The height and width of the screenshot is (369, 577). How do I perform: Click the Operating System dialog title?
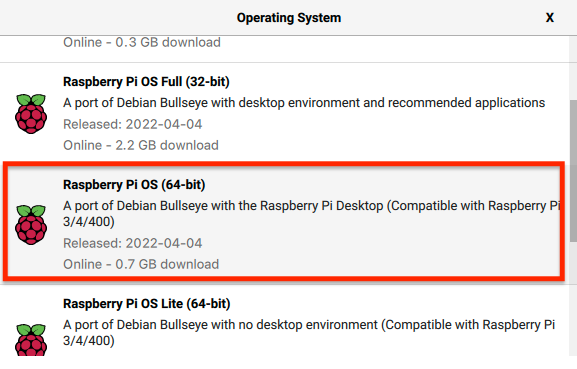[289, 18]
